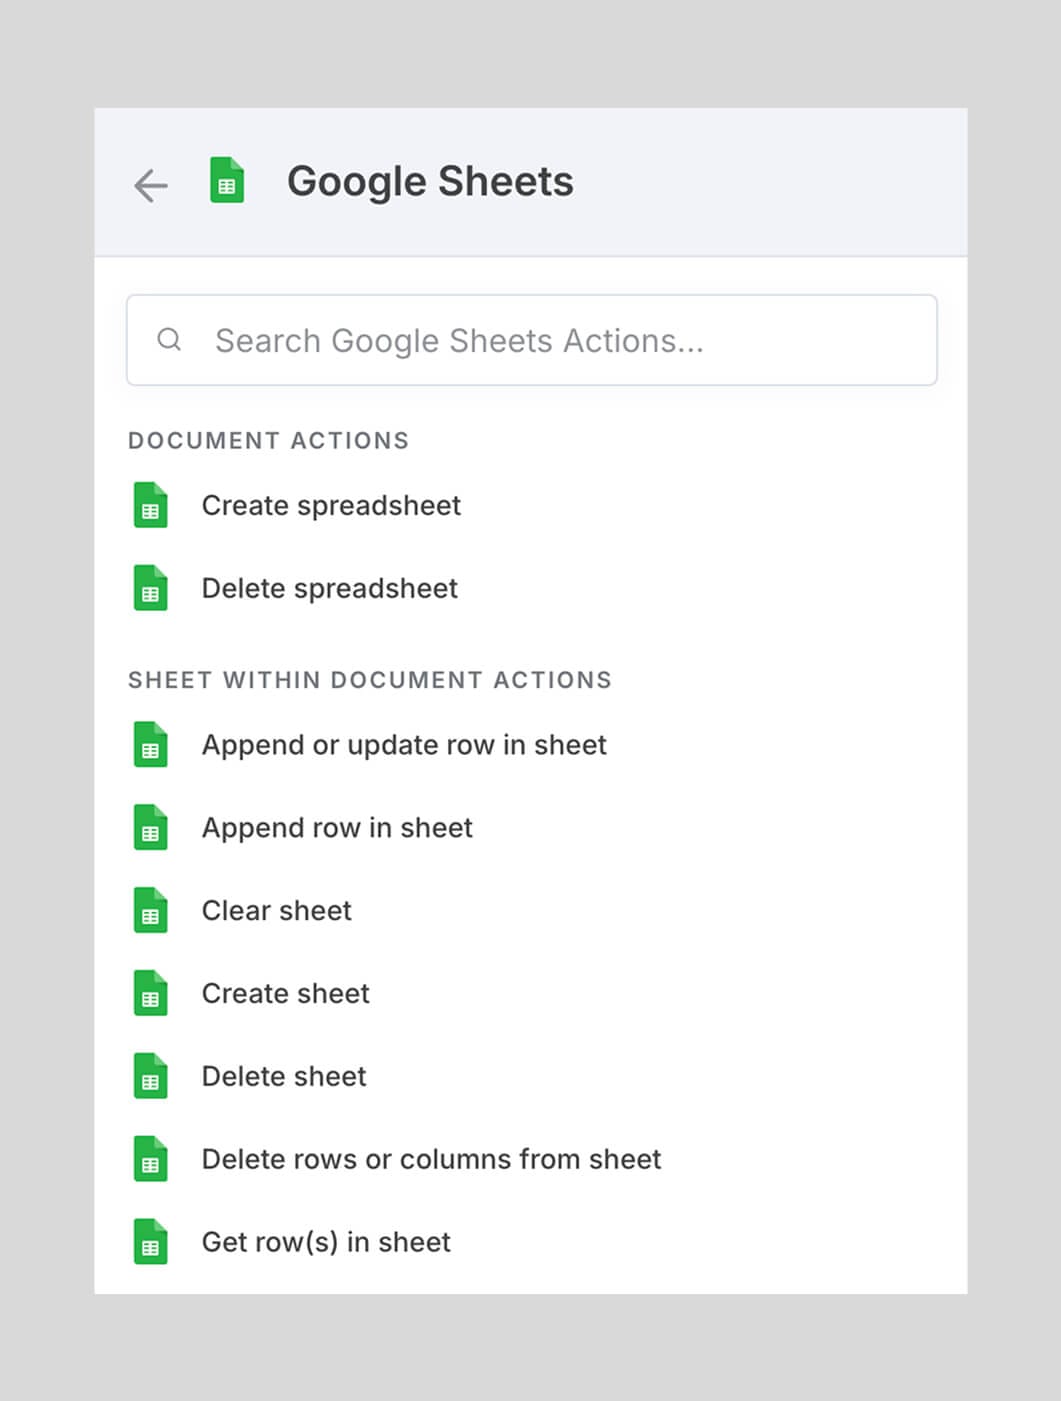Screen dimensions: 1061x1401
Task: Click the Append or update row icon
Action: tap(149, 746)
